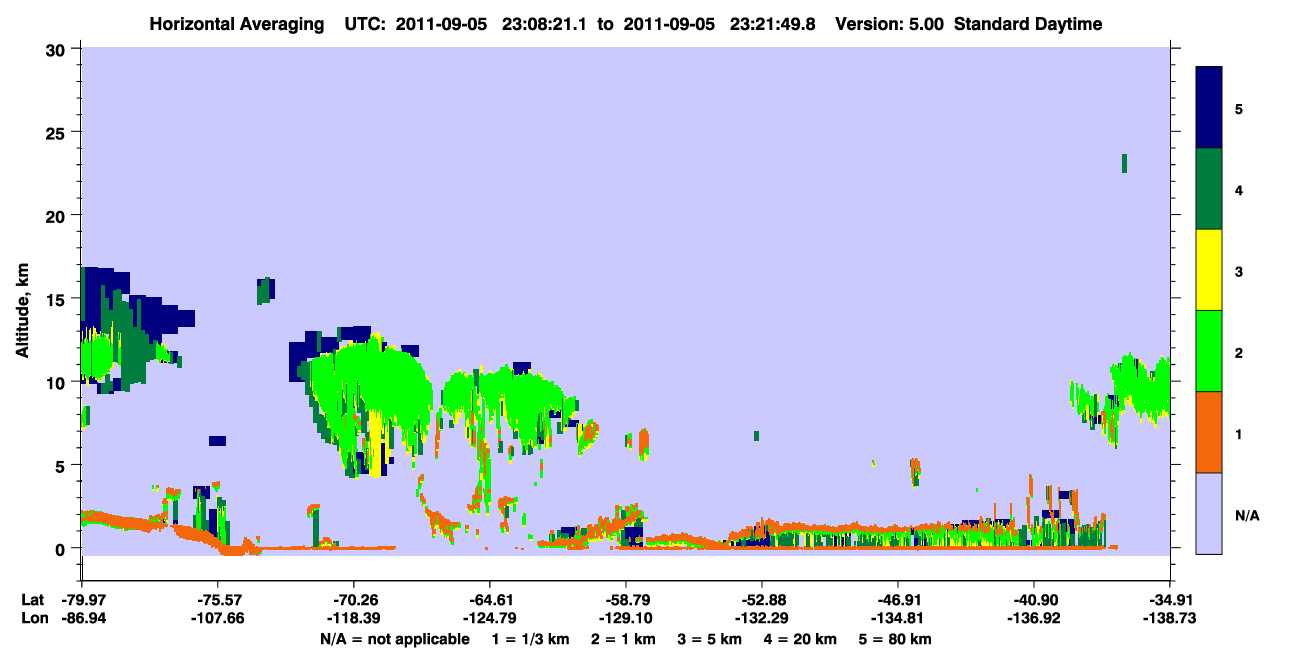Screen dimensions: 1300x667
Task: Click the isolated green feature near 23 km altitude
Action: pos(1124,163)
